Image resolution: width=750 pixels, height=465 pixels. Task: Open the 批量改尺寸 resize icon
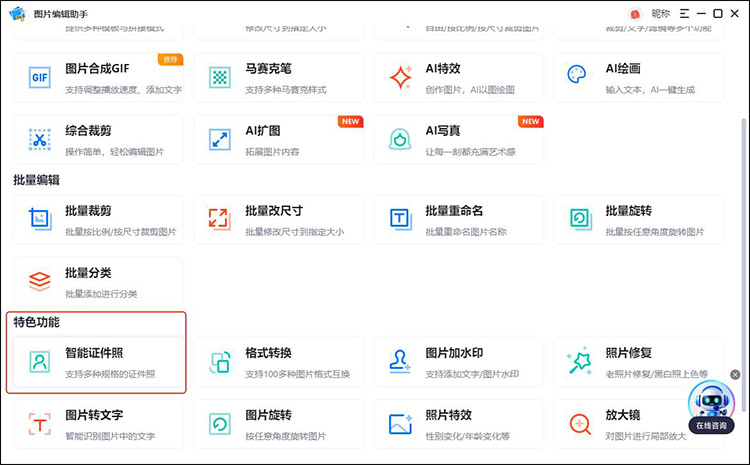click(220, 219)
